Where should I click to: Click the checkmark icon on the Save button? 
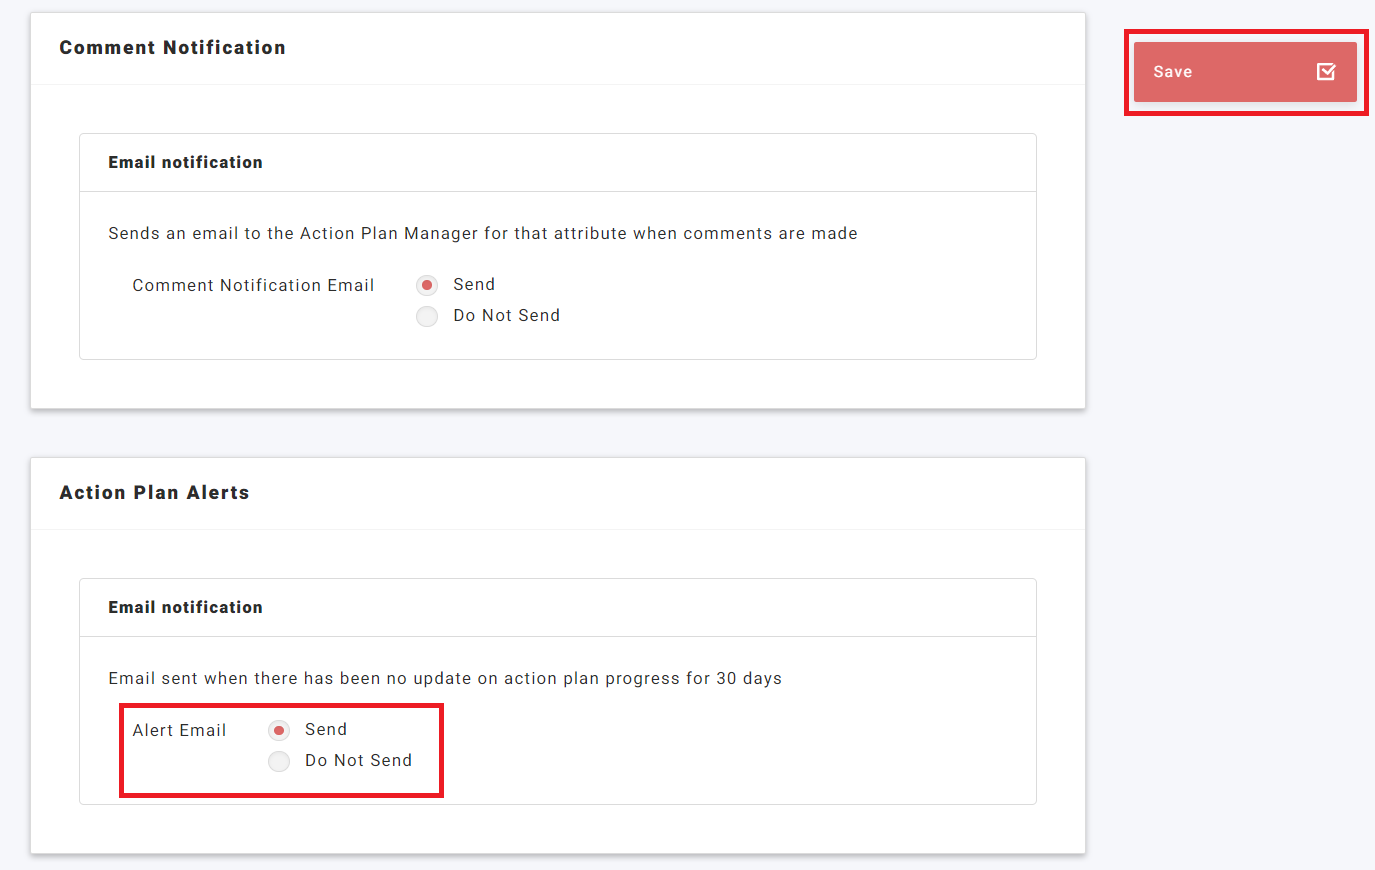1326,71
